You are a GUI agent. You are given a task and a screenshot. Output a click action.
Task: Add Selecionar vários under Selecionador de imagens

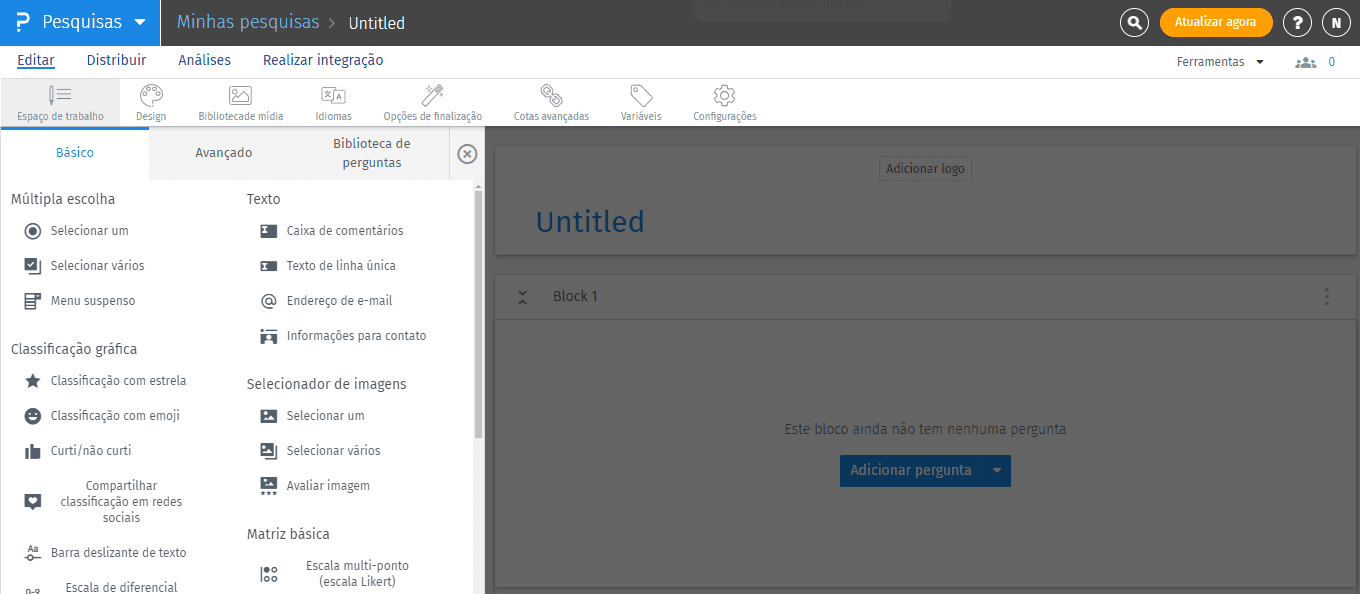coord(320,451)
